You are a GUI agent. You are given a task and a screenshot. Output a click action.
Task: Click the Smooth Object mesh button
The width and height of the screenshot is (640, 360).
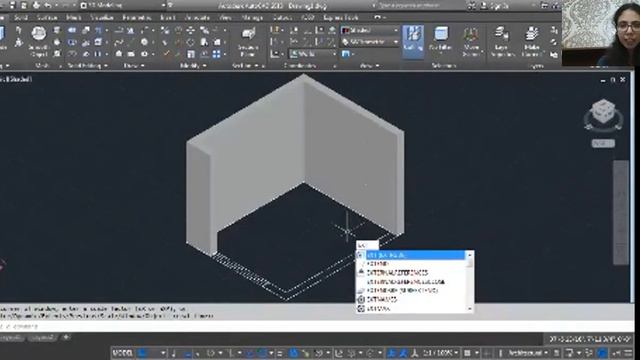pos(39,41)
